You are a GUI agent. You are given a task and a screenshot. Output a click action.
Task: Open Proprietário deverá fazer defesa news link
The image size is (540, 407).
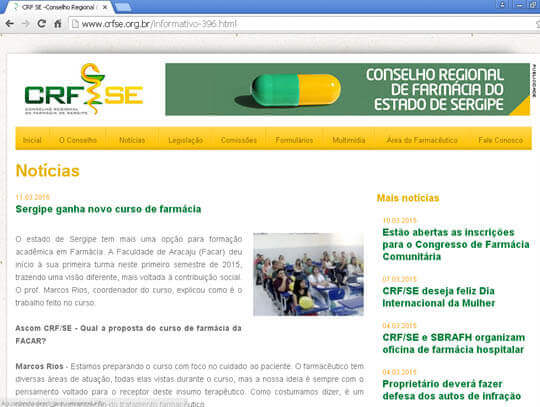451,390
